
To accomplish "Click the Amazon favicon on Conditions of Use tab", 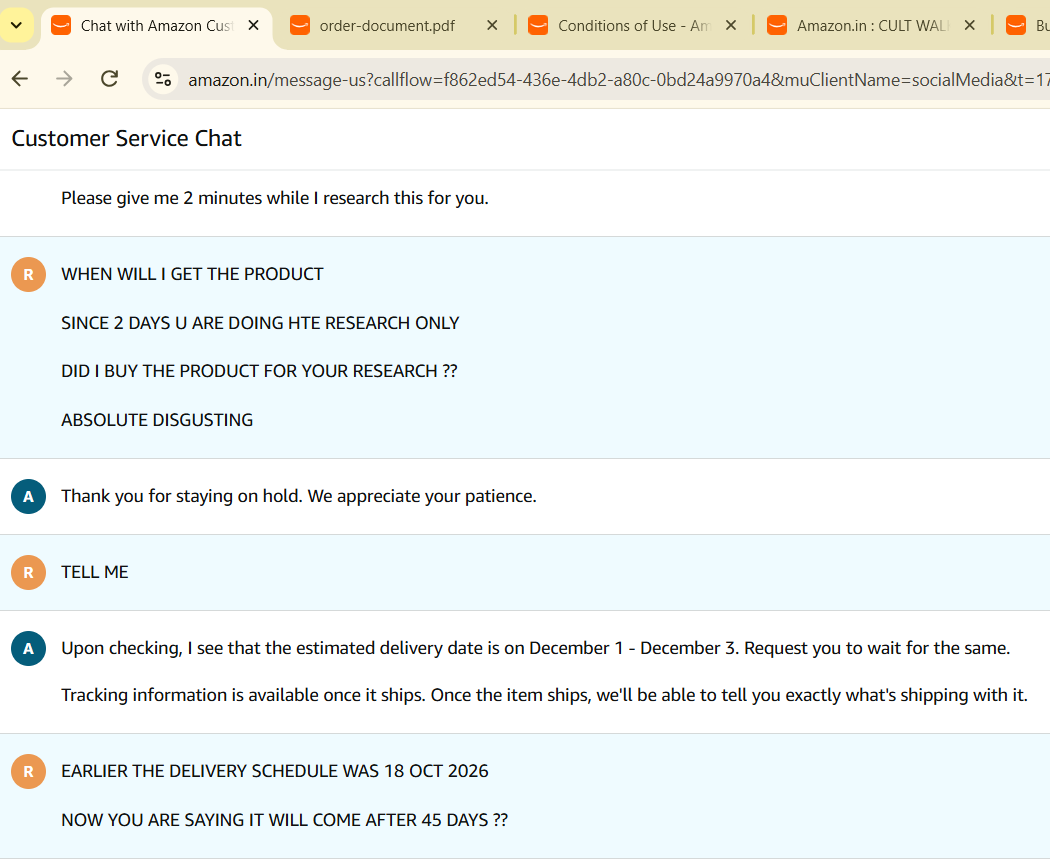I will [x=538, y=25].
